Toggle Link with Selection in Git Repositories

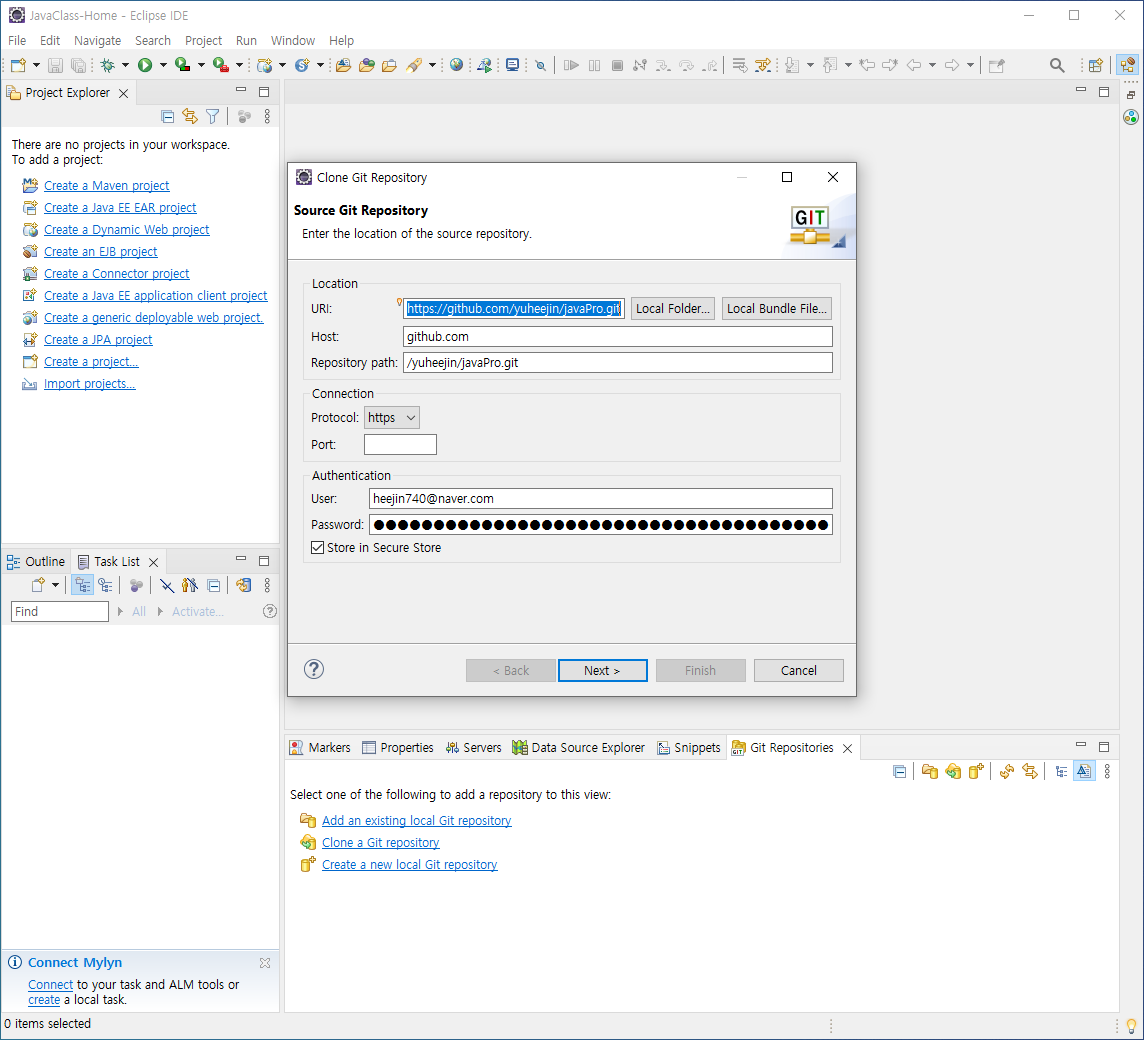pos(1029,771)
